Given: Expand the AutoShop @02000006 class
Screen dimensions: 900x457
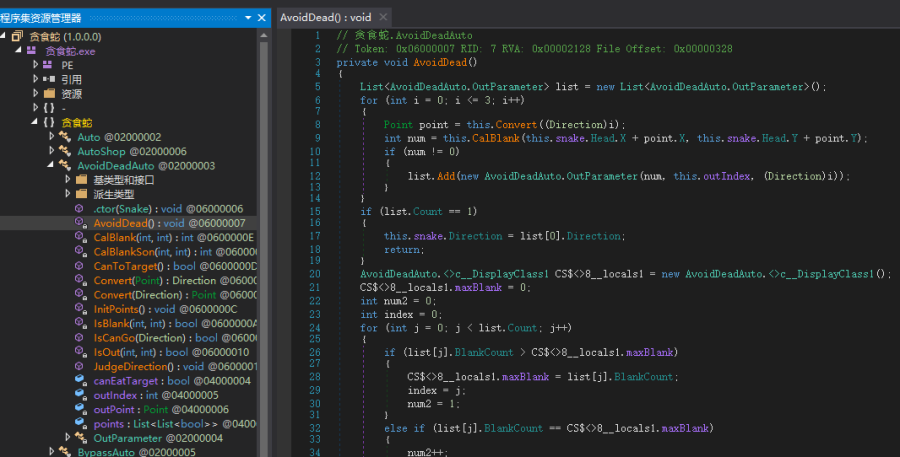Looking at the screenshot, I should pyautogui.click(x=52, y=151).
